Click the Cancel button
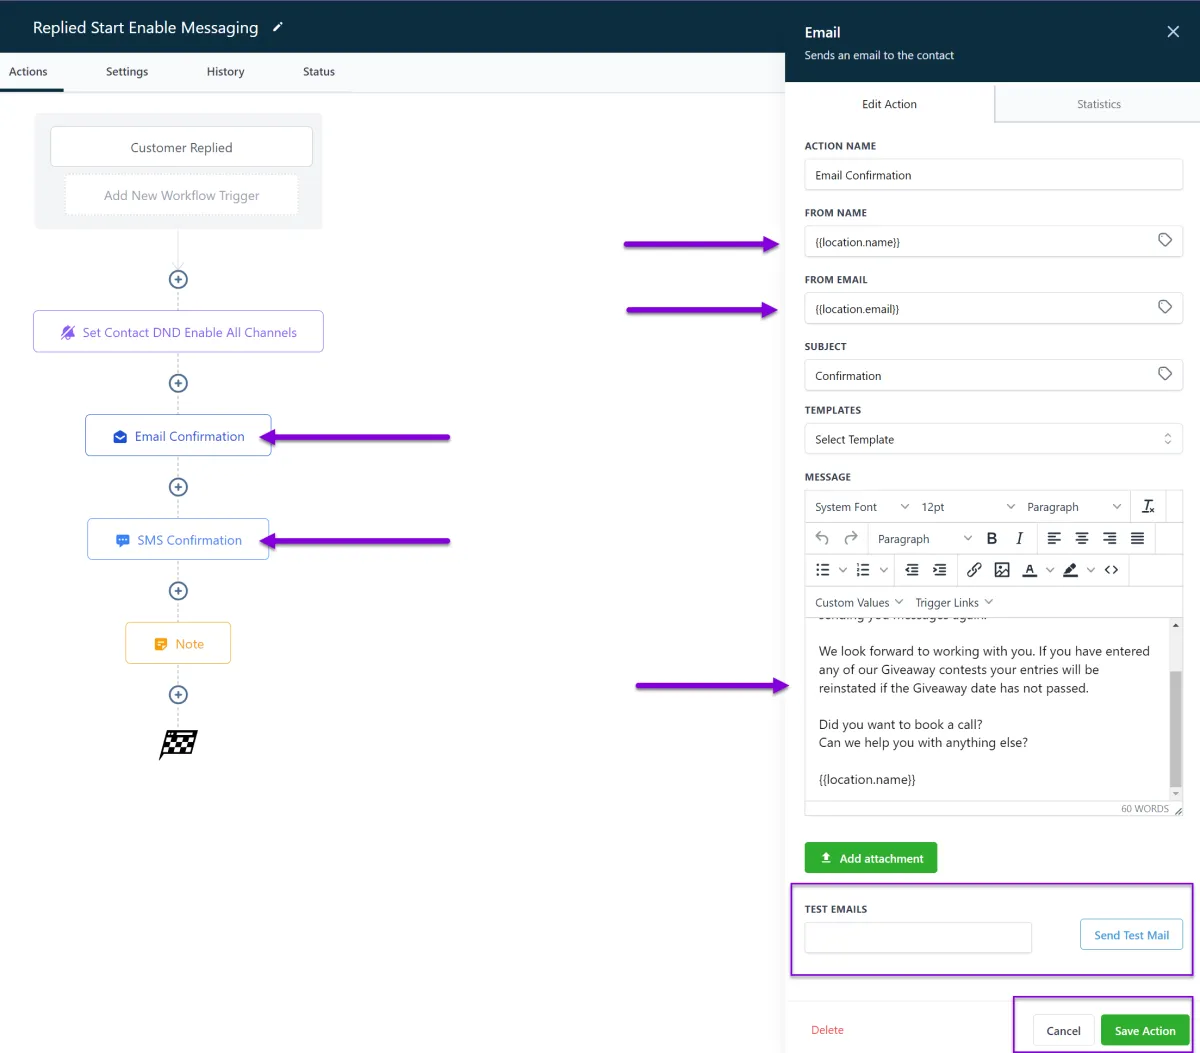The height and width of the screenshot is (1053, 1200). point(1063,1030)
